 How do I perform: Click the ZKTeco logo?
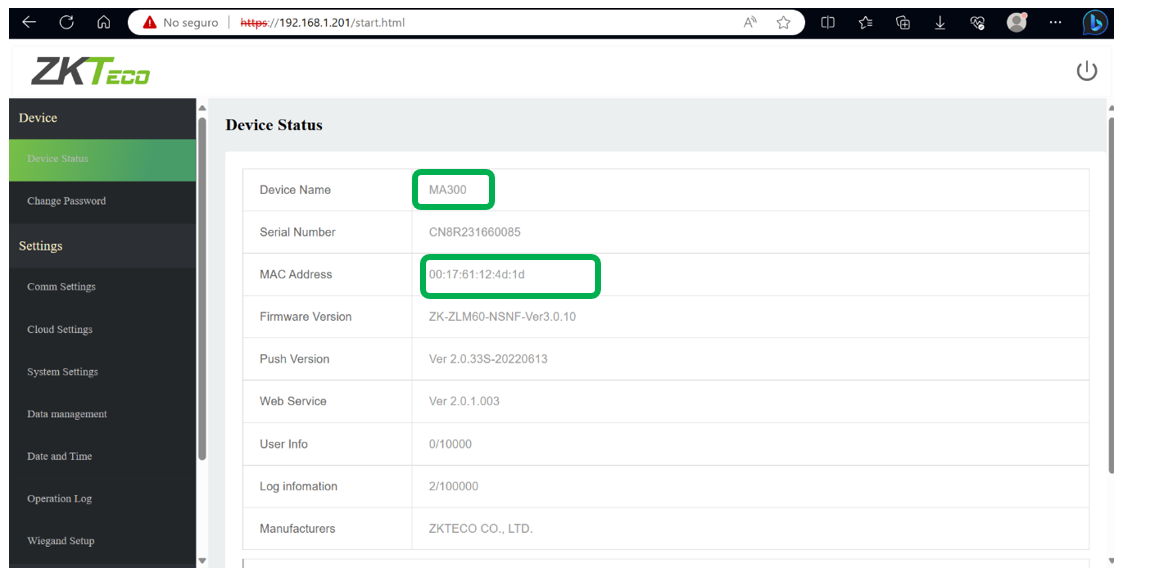click(x=90, y=72)
